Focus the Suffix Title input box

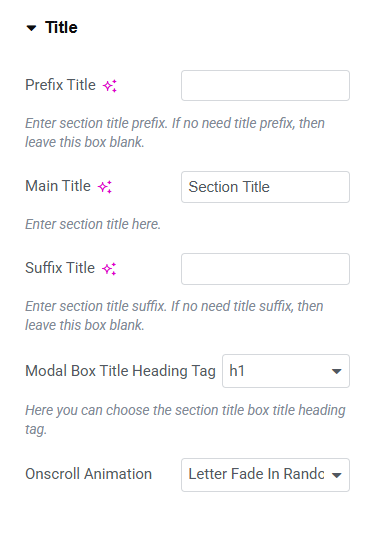[x=265, y=269]
